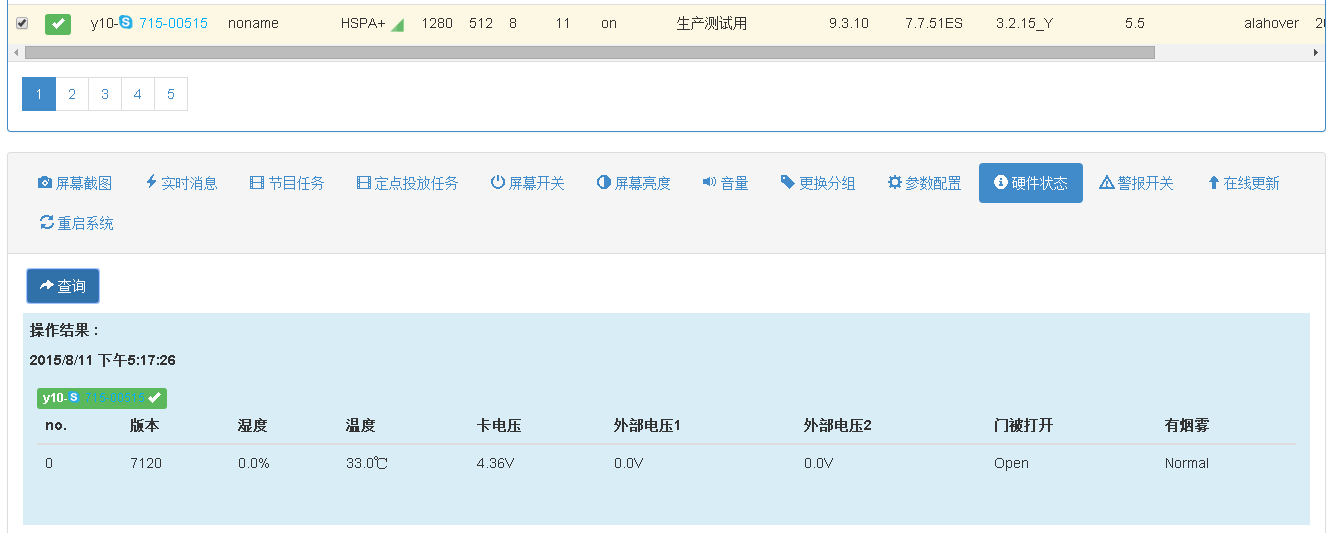Click the 7.7.51ES version cell

point(934,23)
